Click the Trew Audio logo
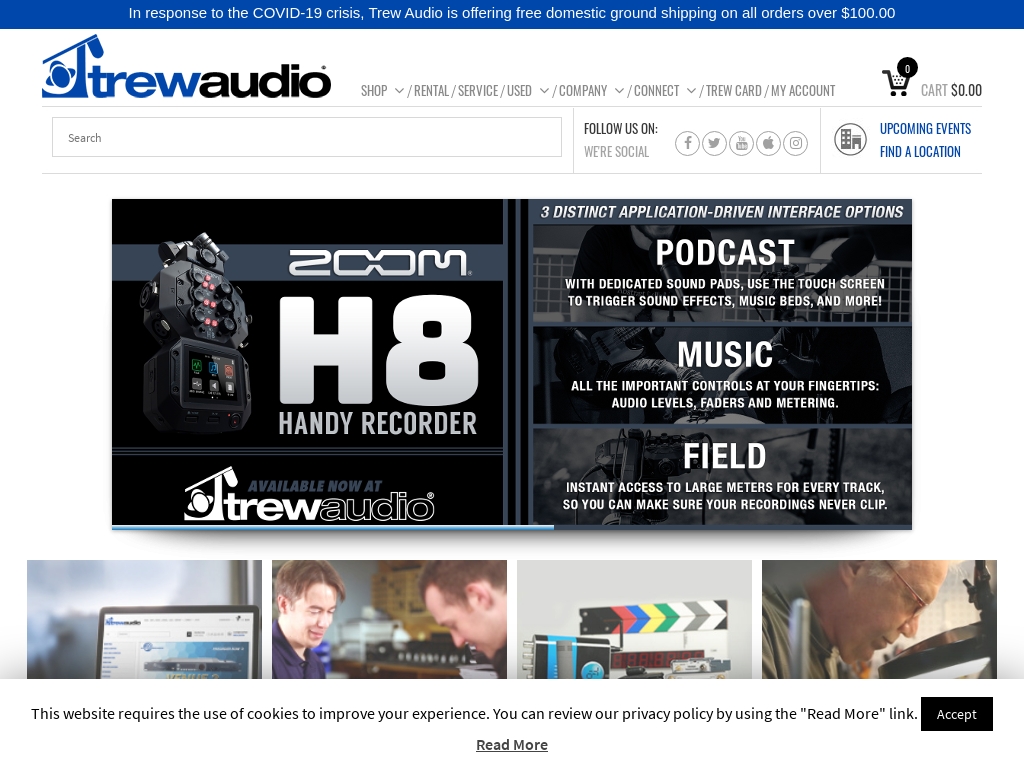 pos(186,65)
